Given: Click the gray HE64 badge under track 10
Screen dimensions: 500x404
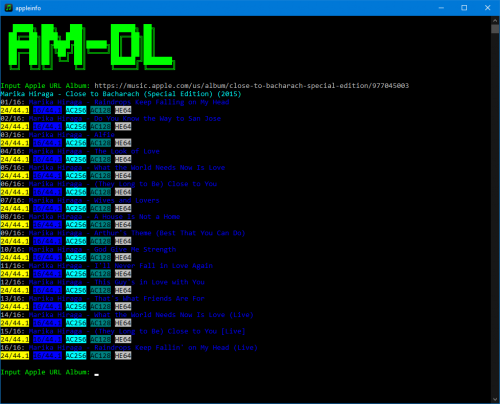Looking at the screenshot, I should click(x=123, y=257).
